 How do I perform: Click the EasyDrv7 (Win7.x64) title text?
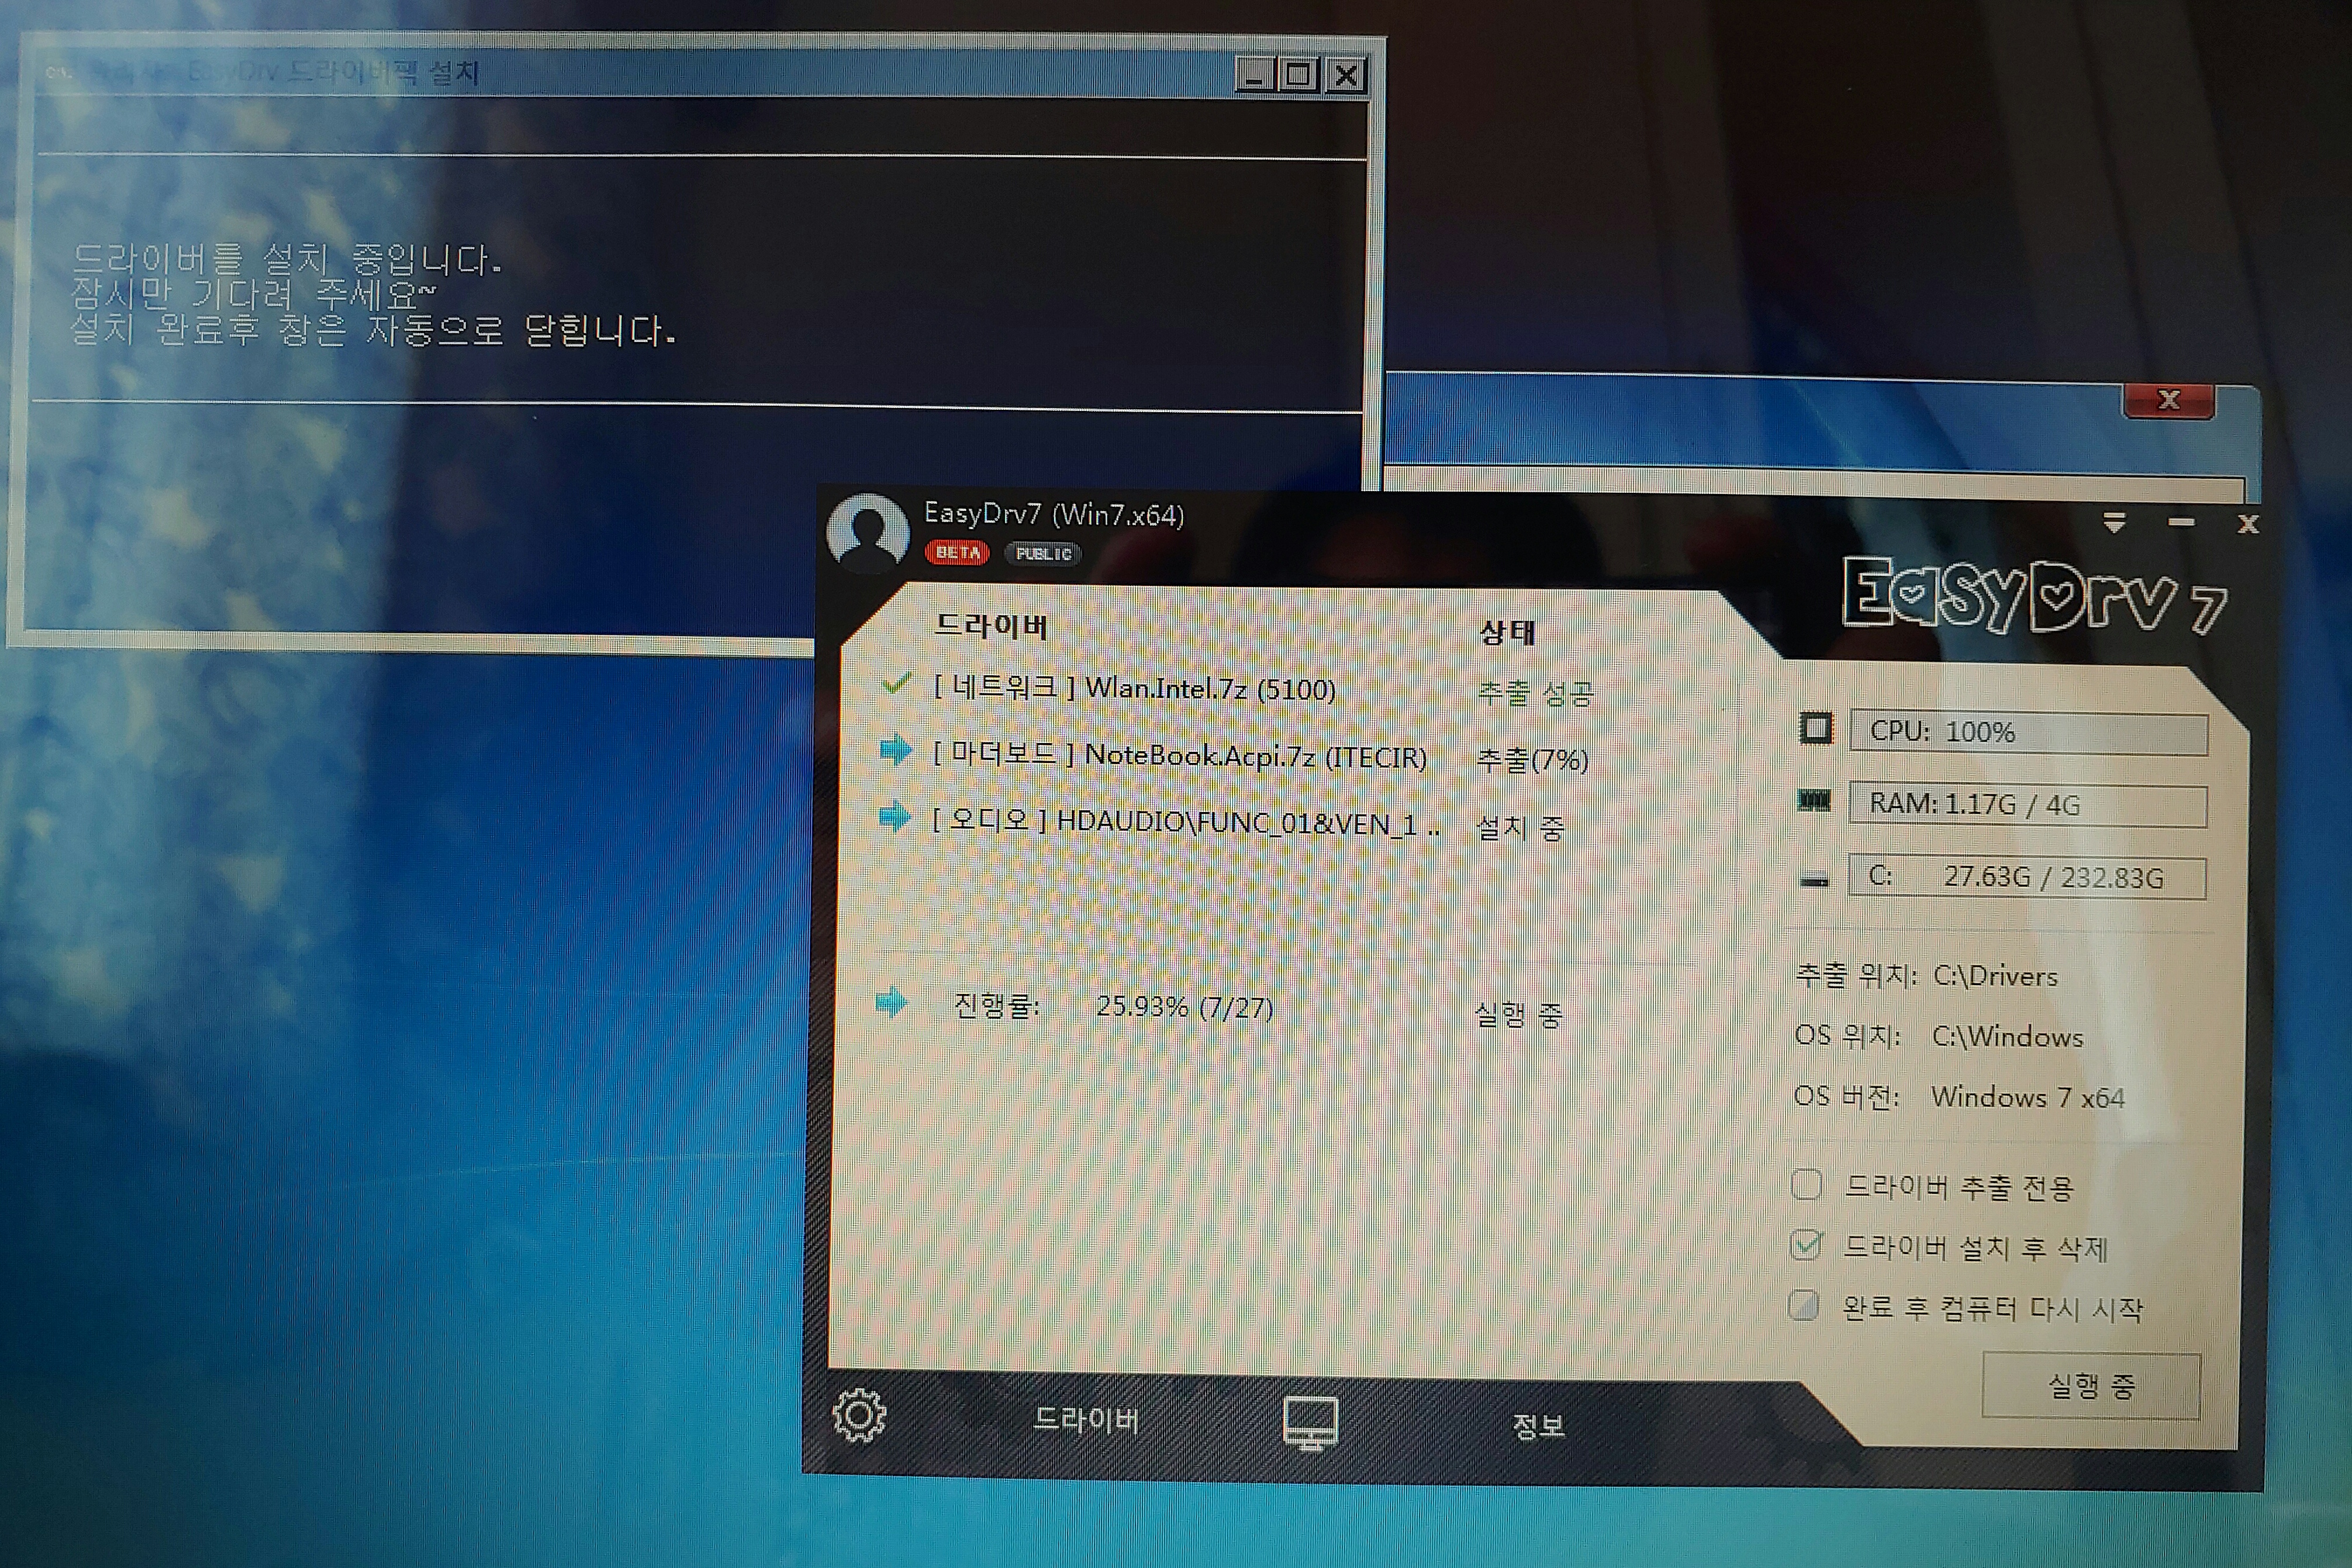[x=1053, y=514]
